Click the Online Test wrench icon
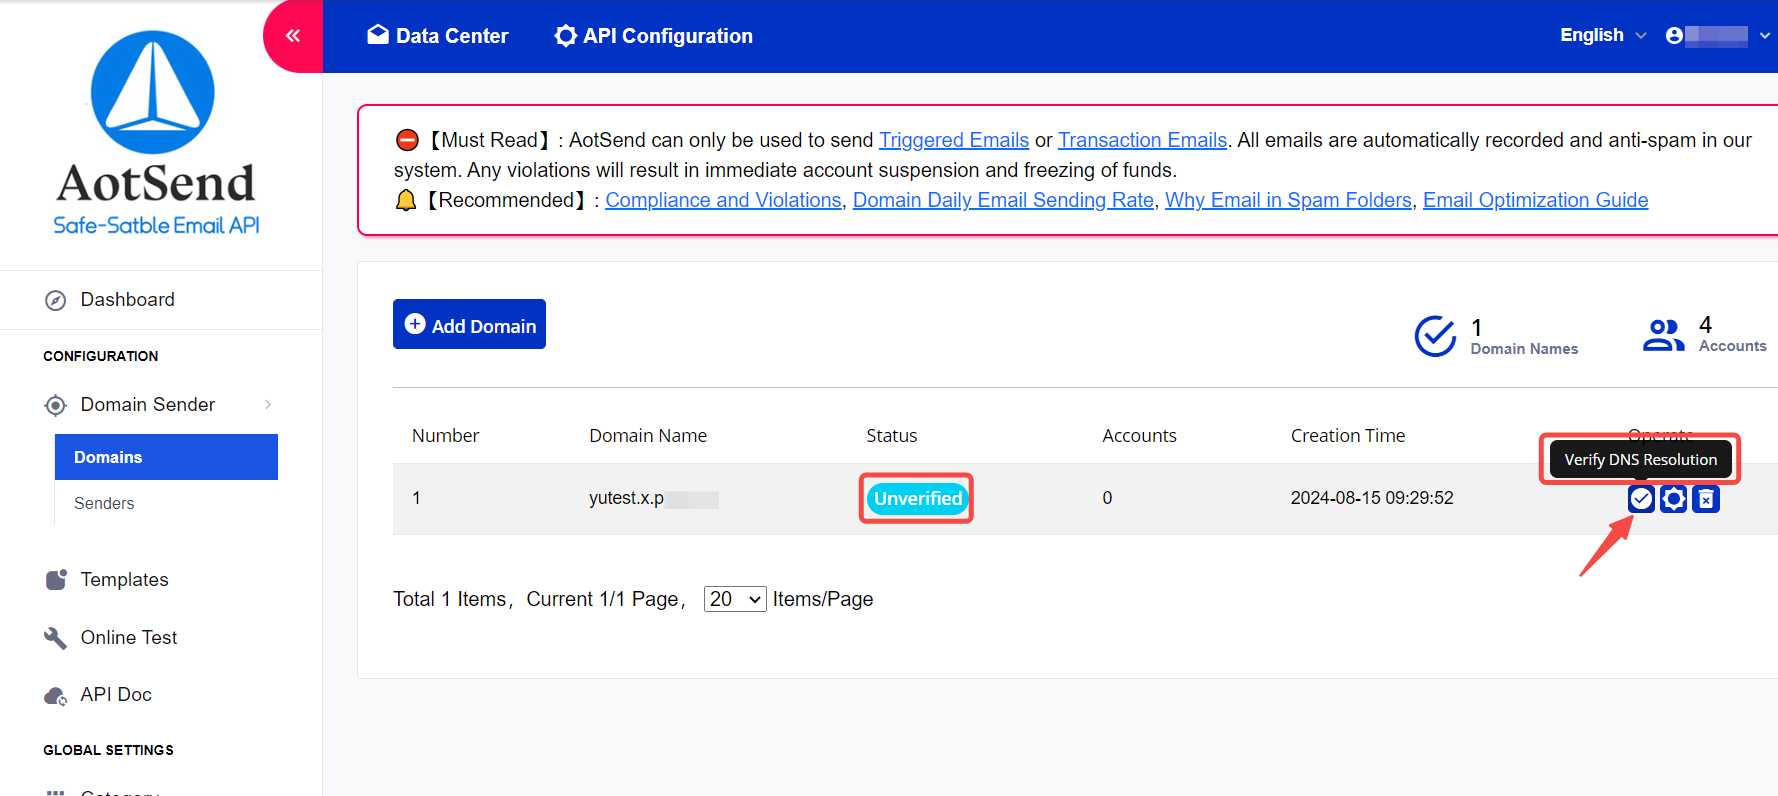This screenshot has width=1778, height=796. tap(55, 638)
